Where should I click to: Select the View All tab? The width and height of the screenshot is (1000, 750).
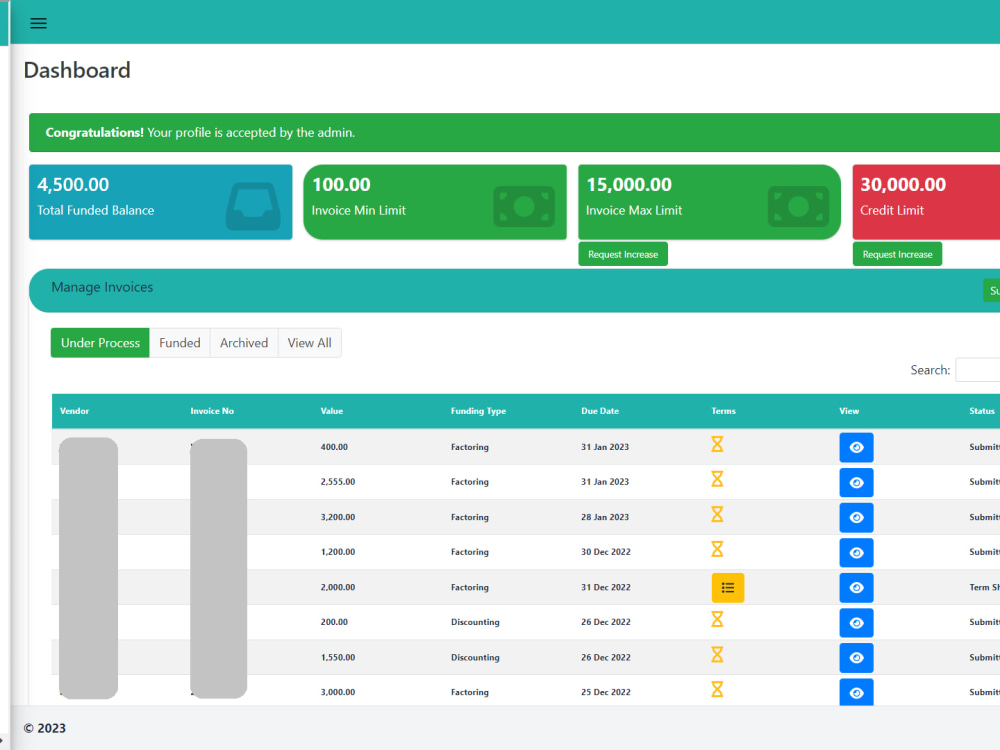pyautogui.click(x=309, y=342)
